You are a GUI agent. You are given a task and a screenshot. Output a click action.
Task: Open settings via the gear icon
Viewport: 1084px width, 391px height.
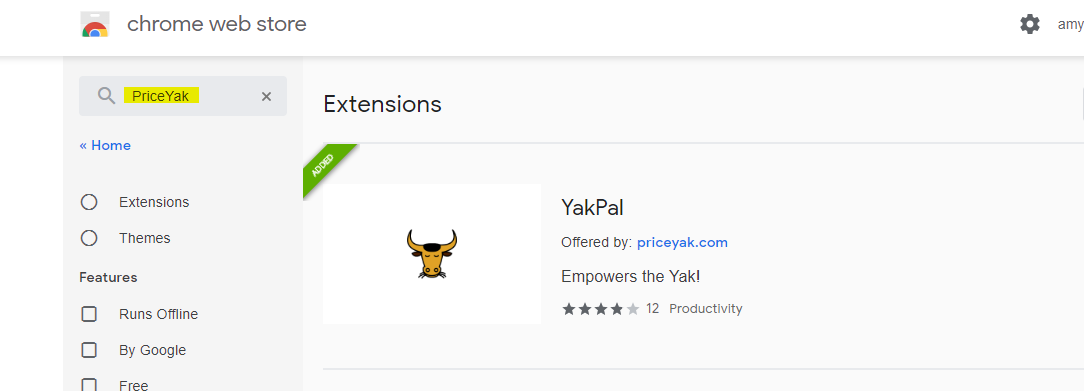coord(1030,25)
